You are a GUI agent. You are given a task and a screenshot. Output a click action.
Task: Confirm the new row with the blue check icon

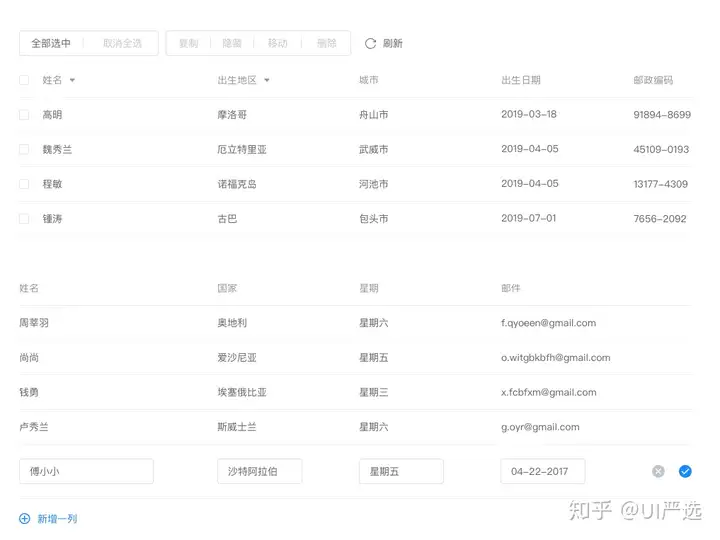(685, 471)
